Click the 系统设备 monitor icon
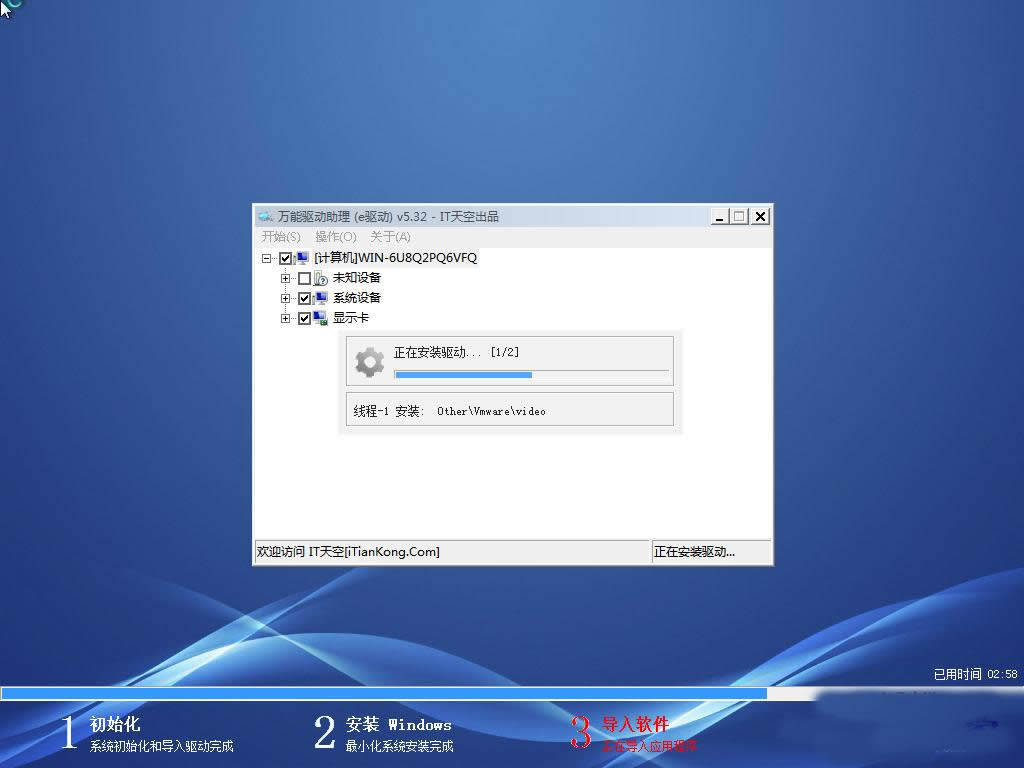The width and height of the screenshot is (1024, 768). [321, 298]
